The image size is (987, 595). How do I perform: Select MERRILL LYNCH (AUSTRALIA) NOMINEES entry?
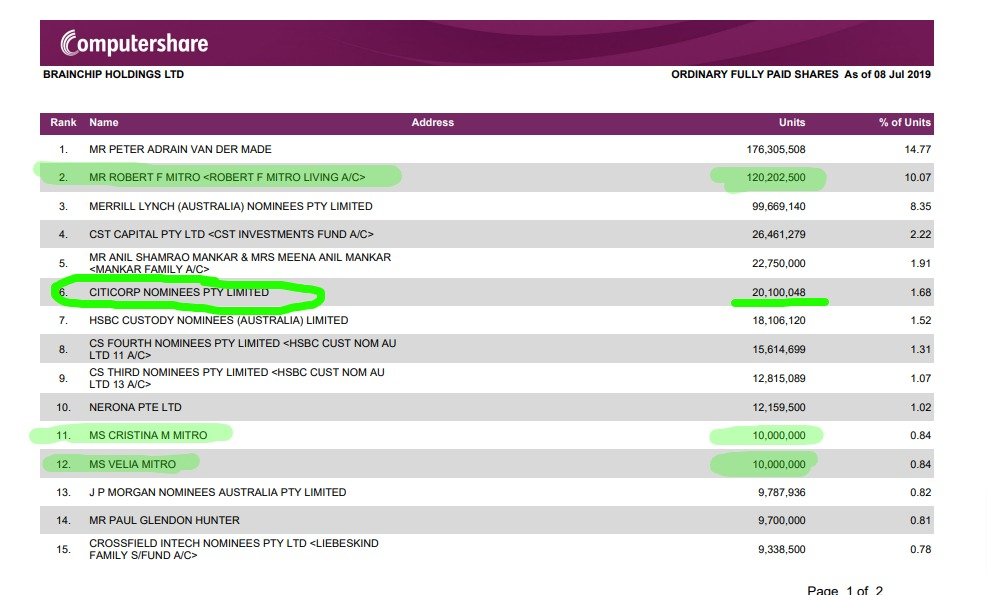pos(230,206)
